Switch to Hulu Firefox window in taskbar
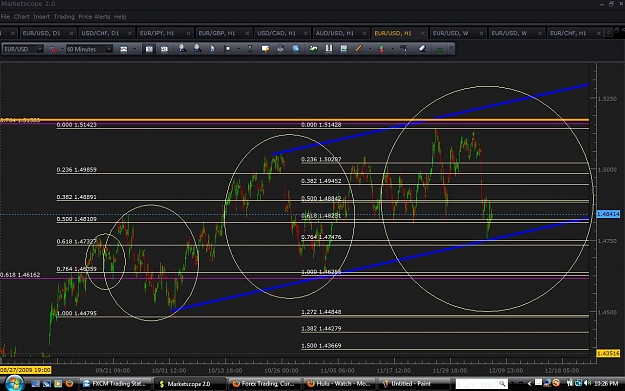Image resolution: width=625 pixels, height=391 pixels. coord(340,383)
